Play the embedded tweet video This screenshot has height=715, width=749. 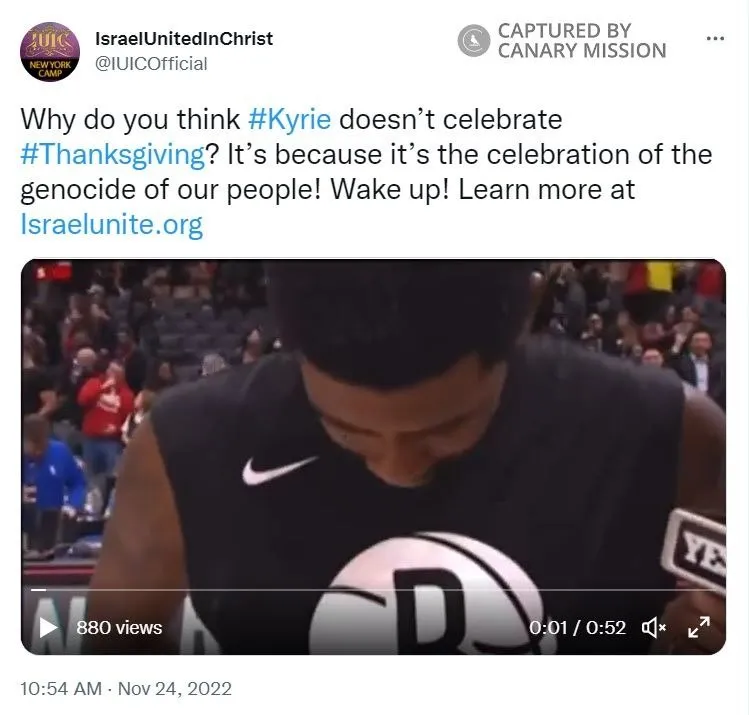coord(48,627)
